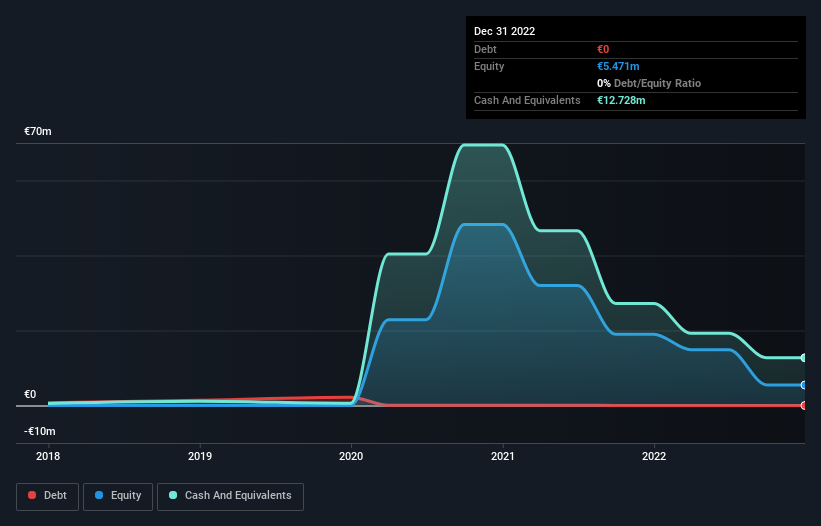This screenshot has width=821, height=526.
Task: Toggle Cash And Equivalents legend button
Action: click(x=230, y=496)
